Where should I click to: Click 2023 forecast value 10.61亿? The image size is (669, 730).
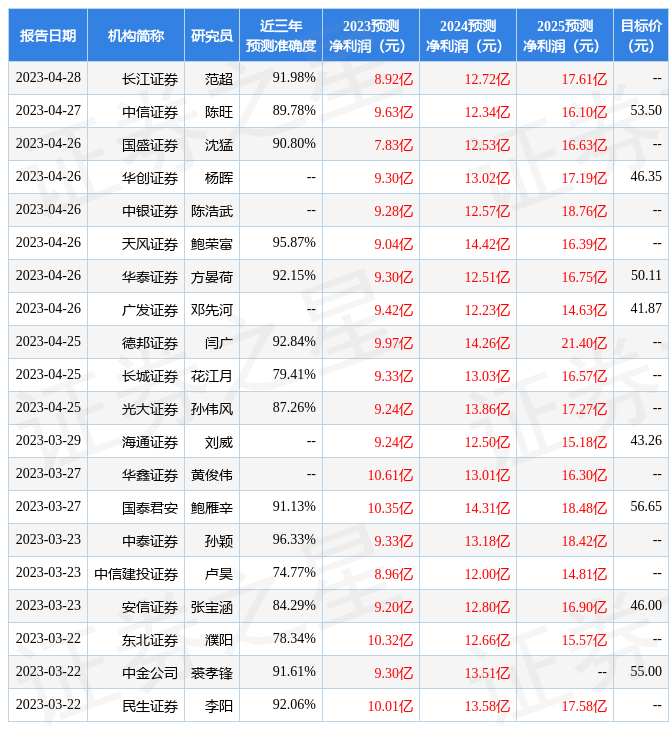[391, 475]
